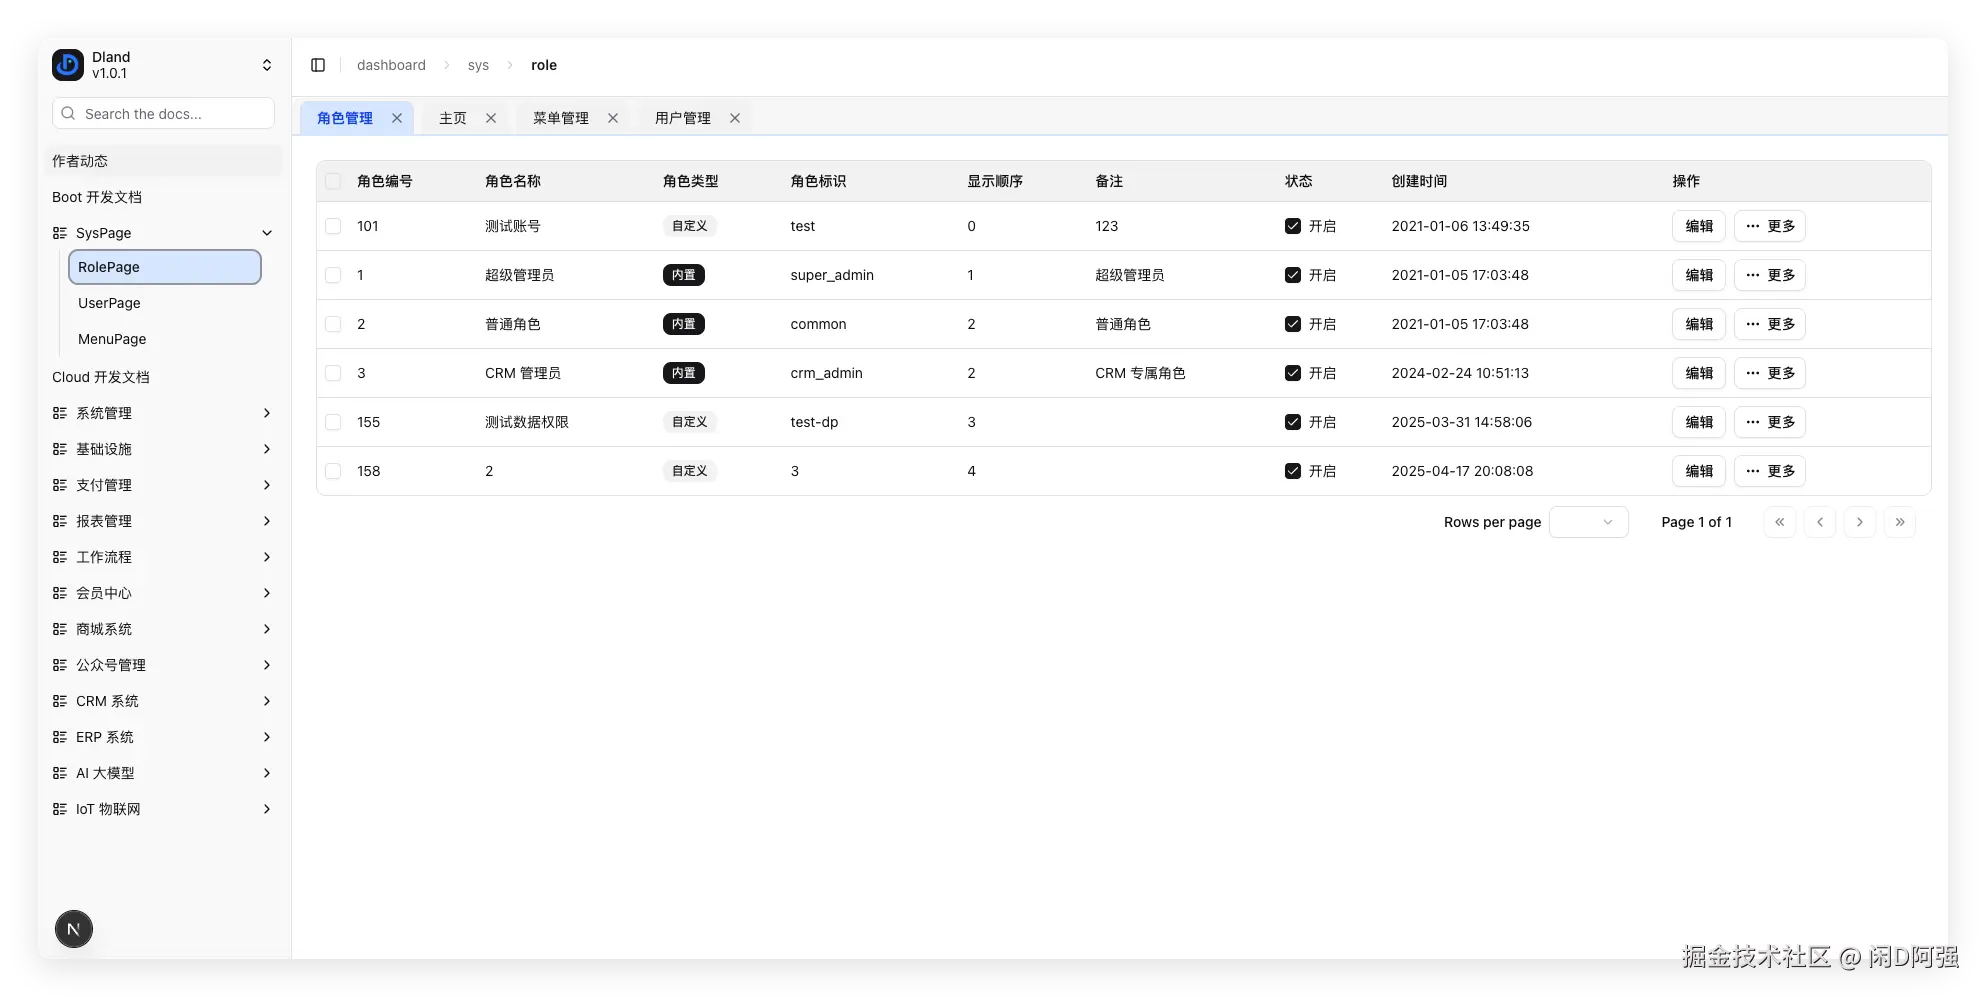Collapse the SysPage sidebar group
Viewport: 1986px width, 997px height.
pyautogui.click(x=266, y=232)
